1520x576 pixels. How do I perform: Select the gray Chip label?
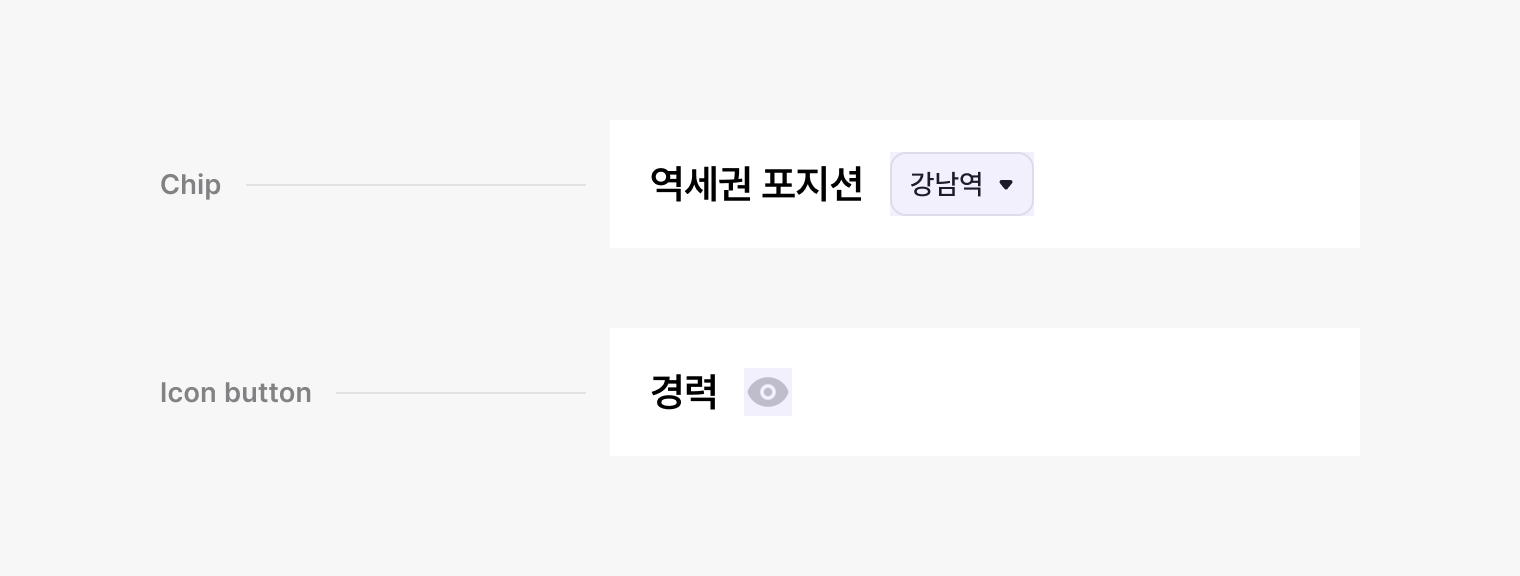[190, 185]
